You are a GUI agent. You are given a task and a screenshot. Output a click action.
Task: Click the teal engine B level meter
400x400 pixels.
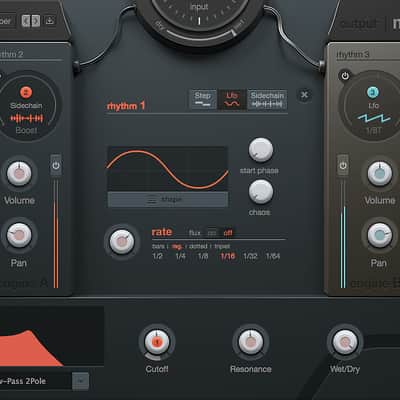343,234
